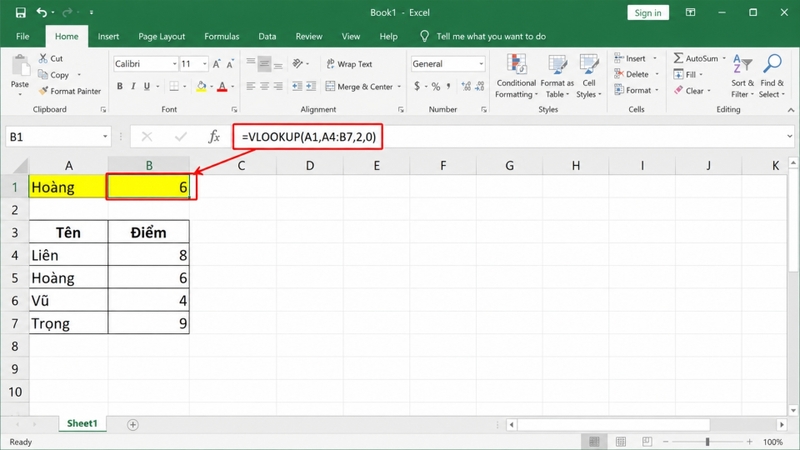Expand the font size dropdown
This screenshot has height=450, width=800.
coord(205,64)
